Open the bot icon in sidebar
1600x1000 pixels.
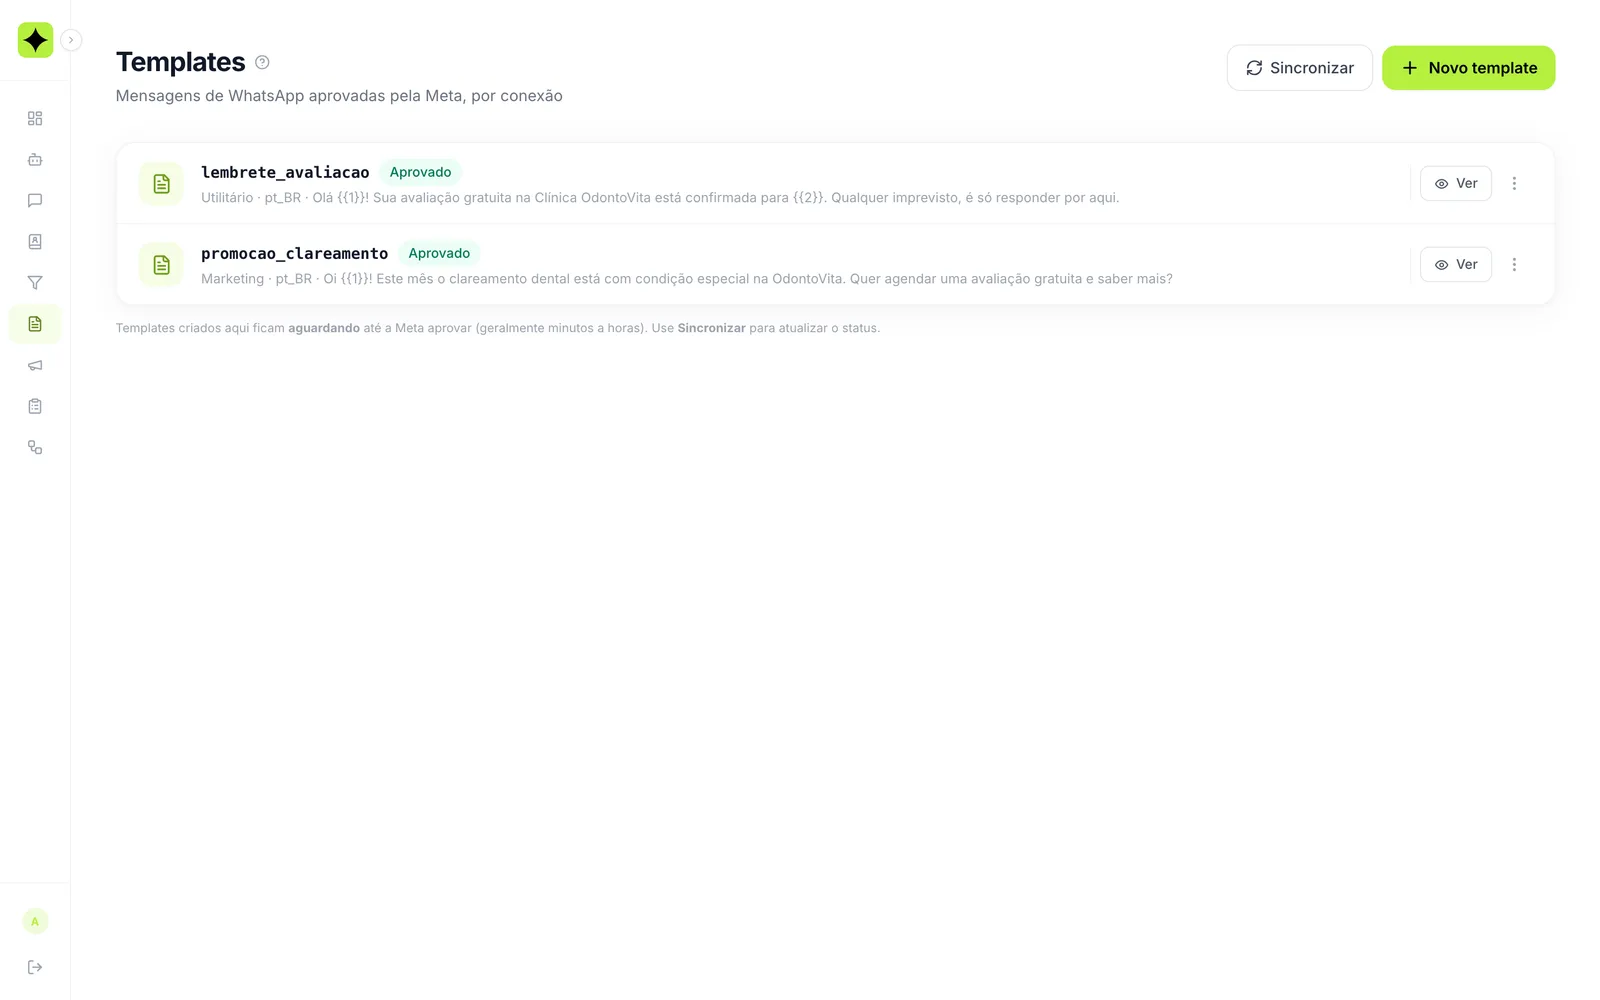coord(35,159)
